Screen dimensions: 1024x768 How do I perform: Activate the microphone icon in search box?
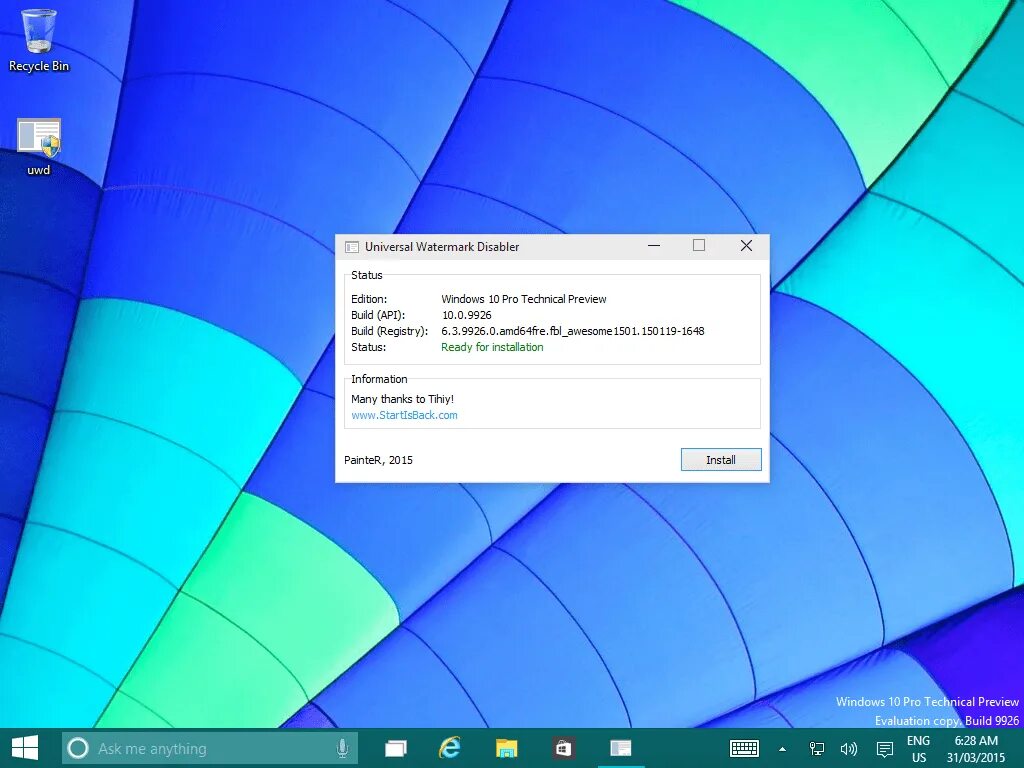coord(342,748)
